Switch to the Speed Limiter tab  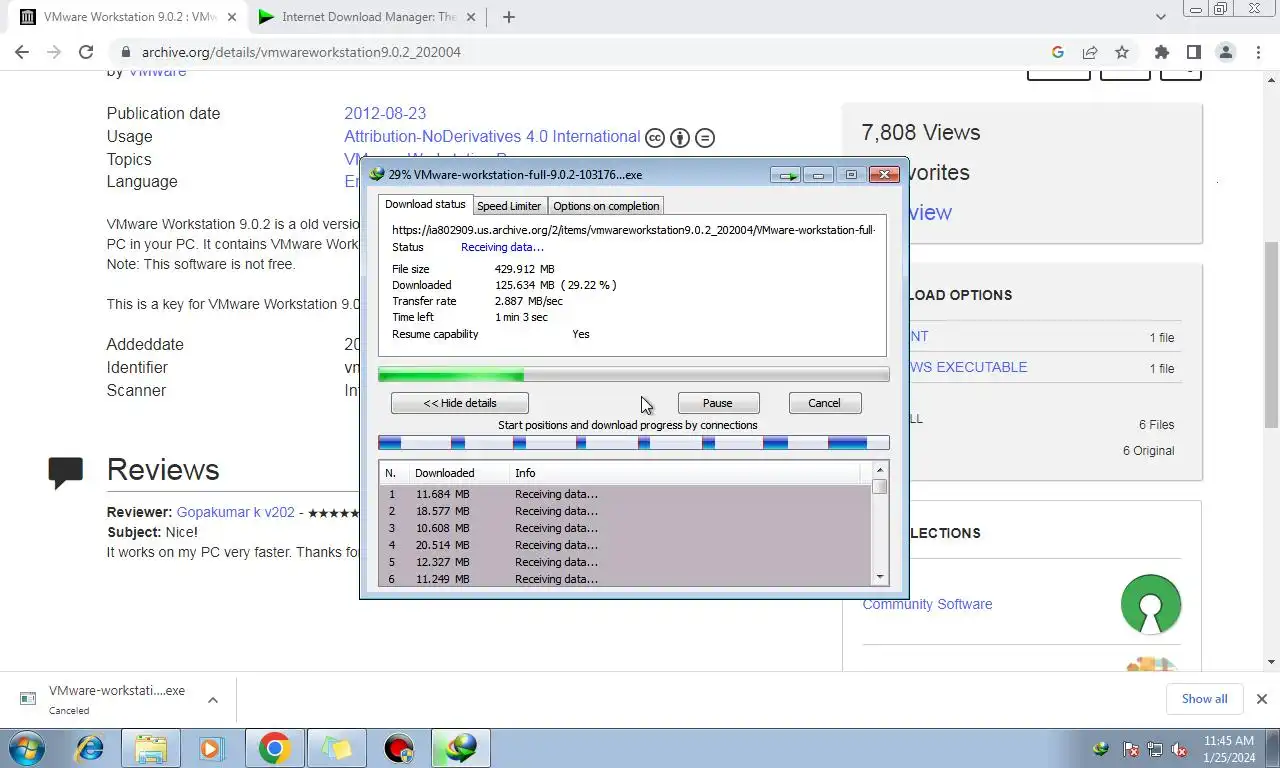[509, 206]
